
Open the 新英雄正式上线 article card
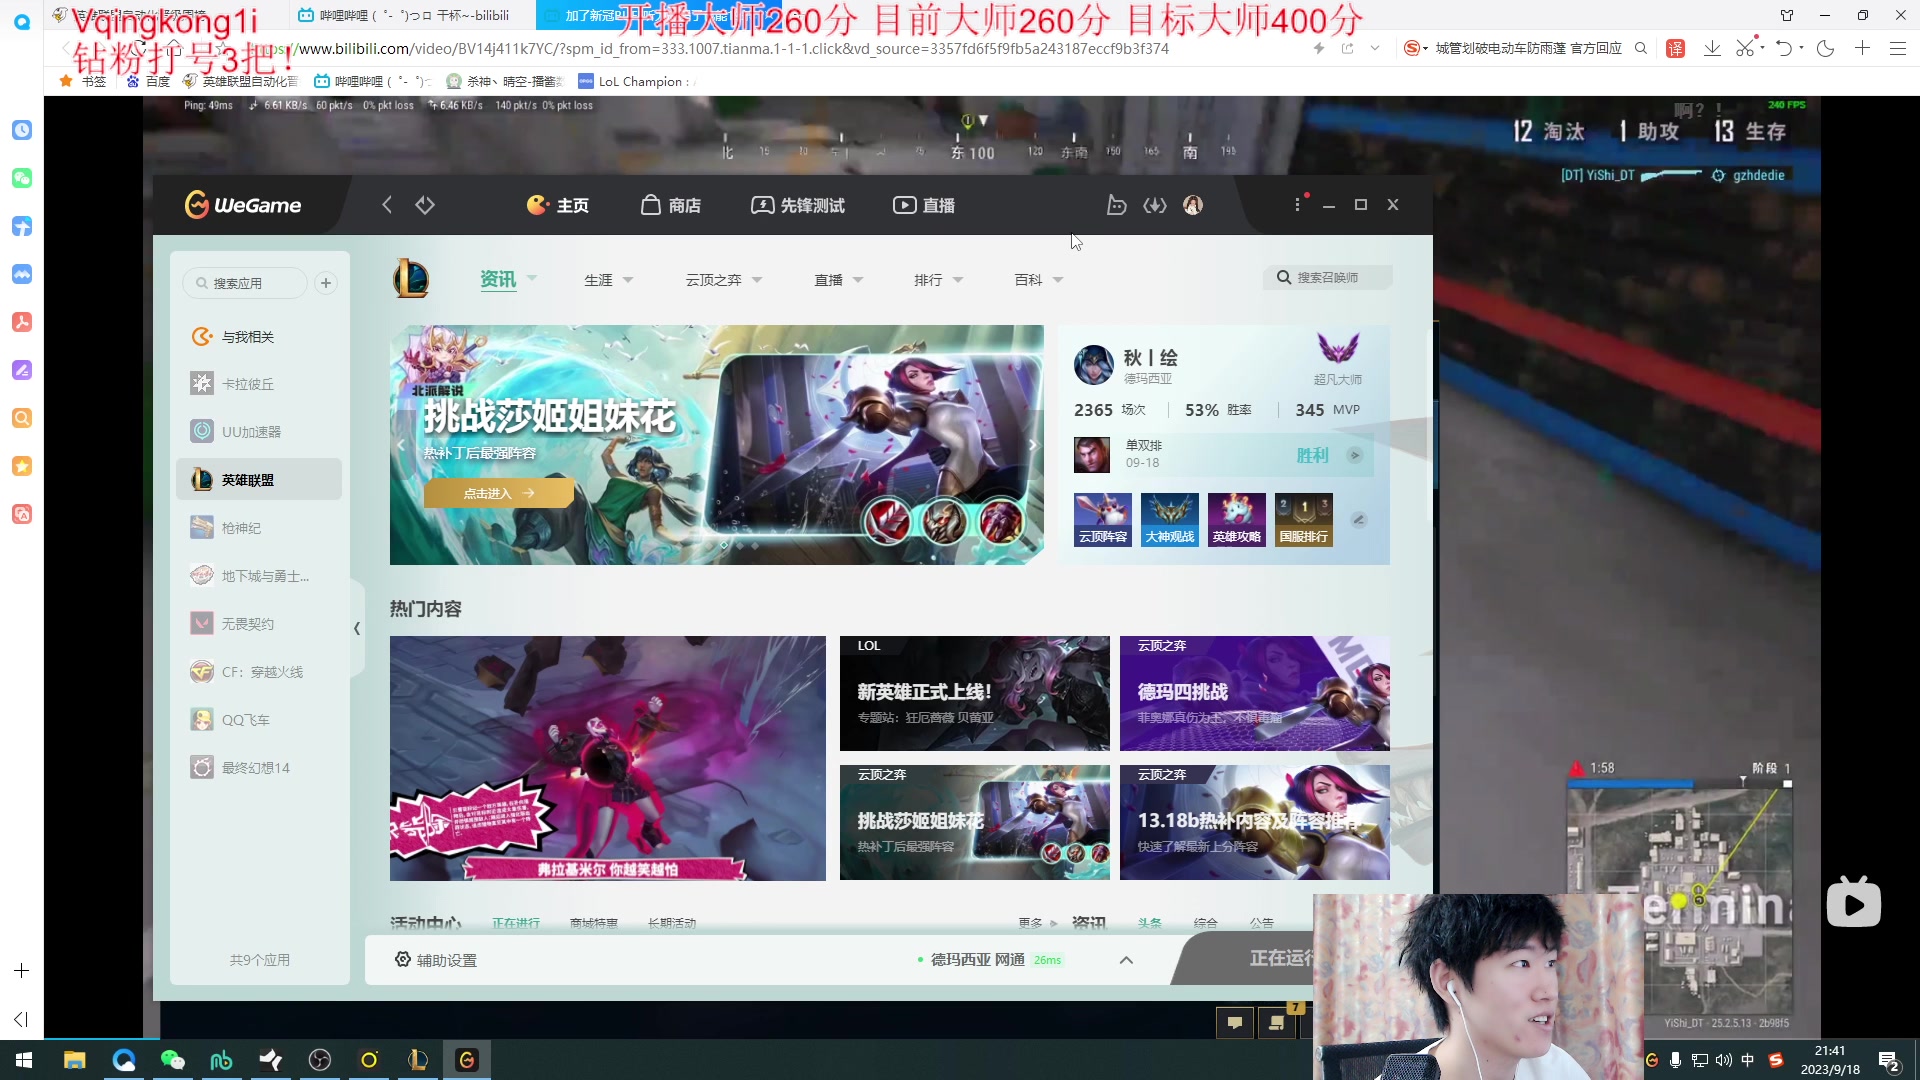click(975, 693)
